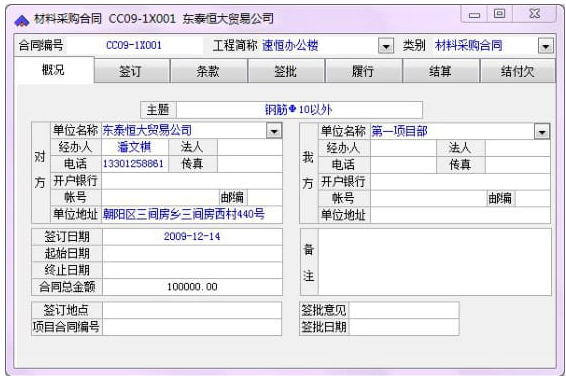The width and height of the screenshot is (566, 376).
Task: Click the 我方 开户银行 field
Action: pos(460,182)
